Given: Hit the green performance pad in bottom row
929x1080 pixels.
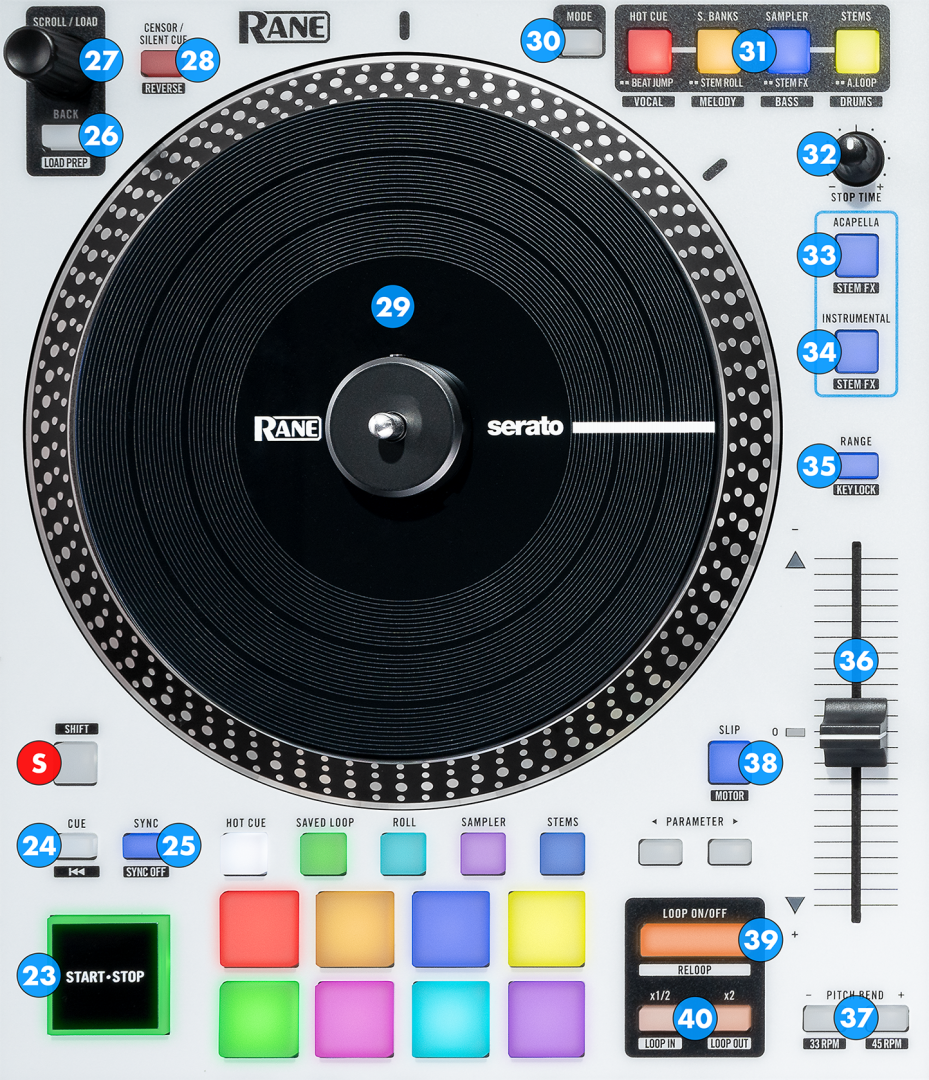Looking at the screenshot, I should 259,1019.
